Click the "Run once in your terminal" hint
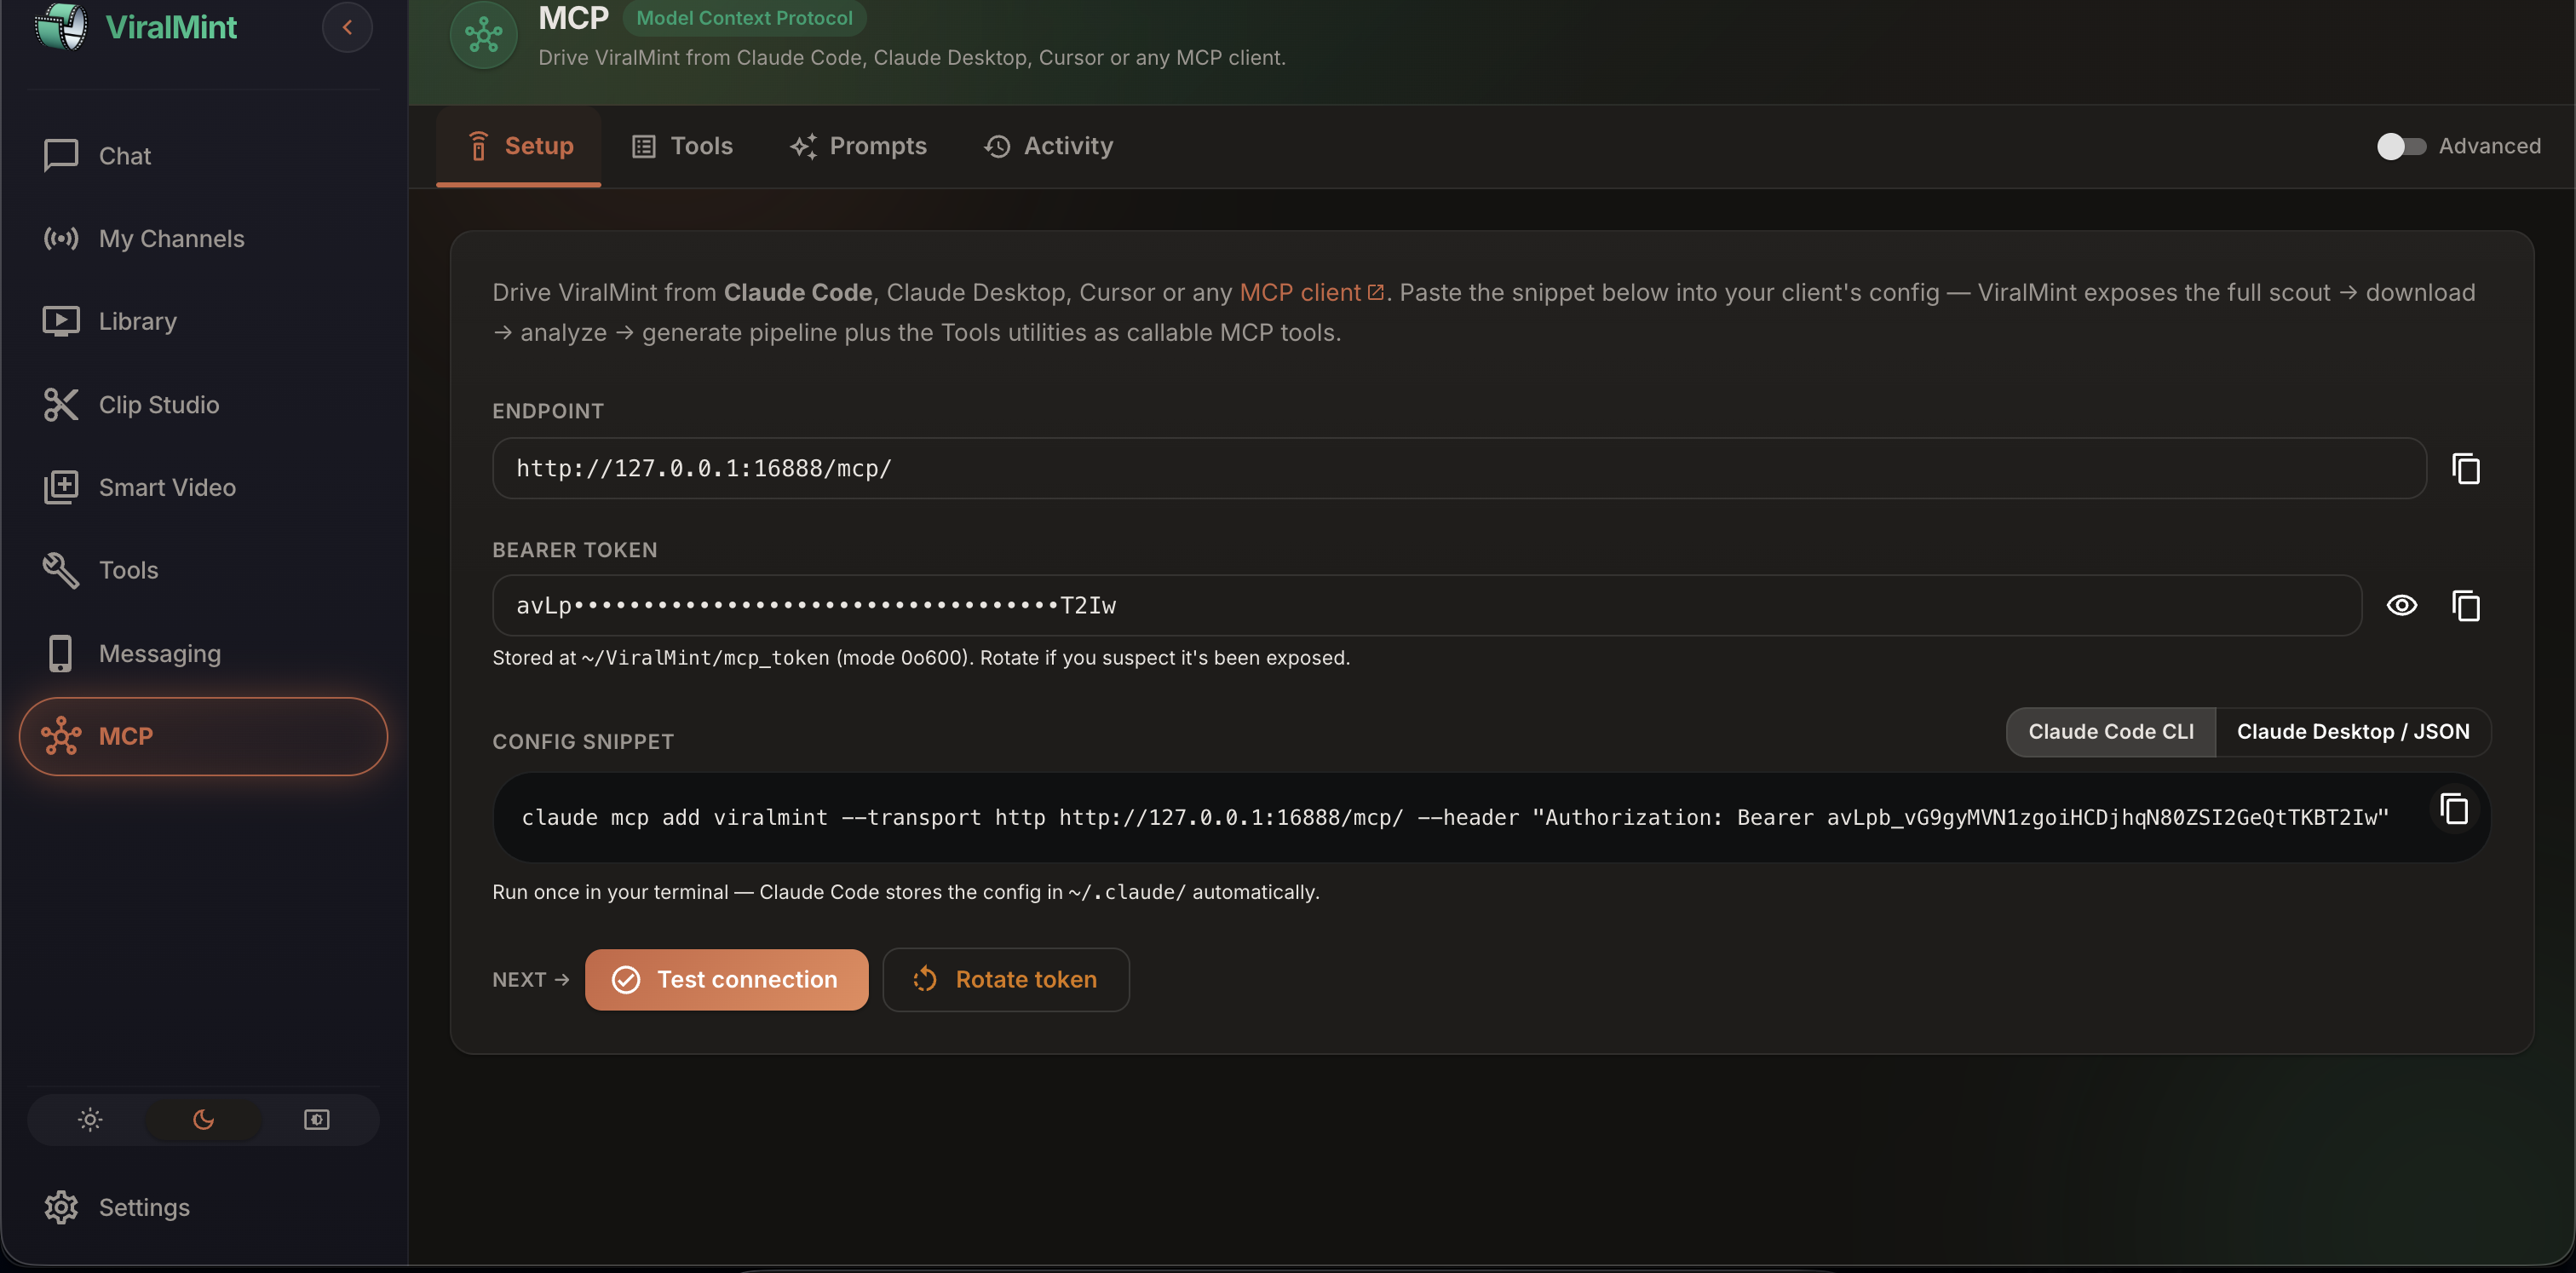This screenshot has width=2576, height=1273. pyautogui.click(x=906, y=892)
